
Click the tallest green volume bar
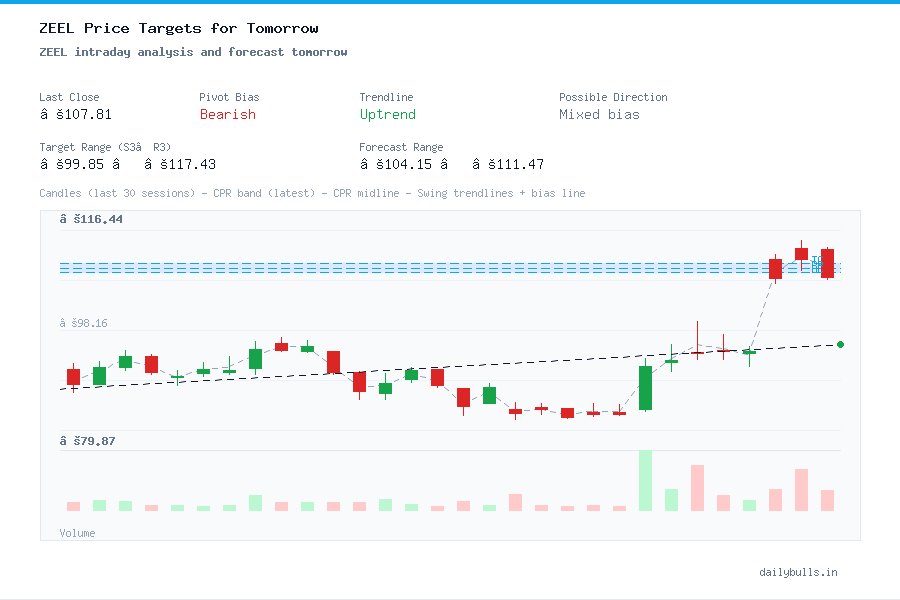(x=645, y=481)
